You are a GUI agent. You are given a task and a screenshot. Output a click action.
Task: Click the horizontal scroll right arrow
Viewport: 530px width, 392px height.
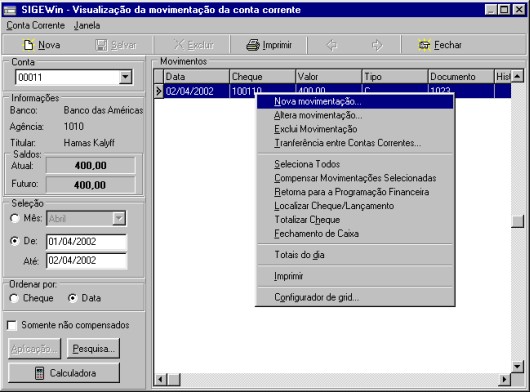[505, 379]
